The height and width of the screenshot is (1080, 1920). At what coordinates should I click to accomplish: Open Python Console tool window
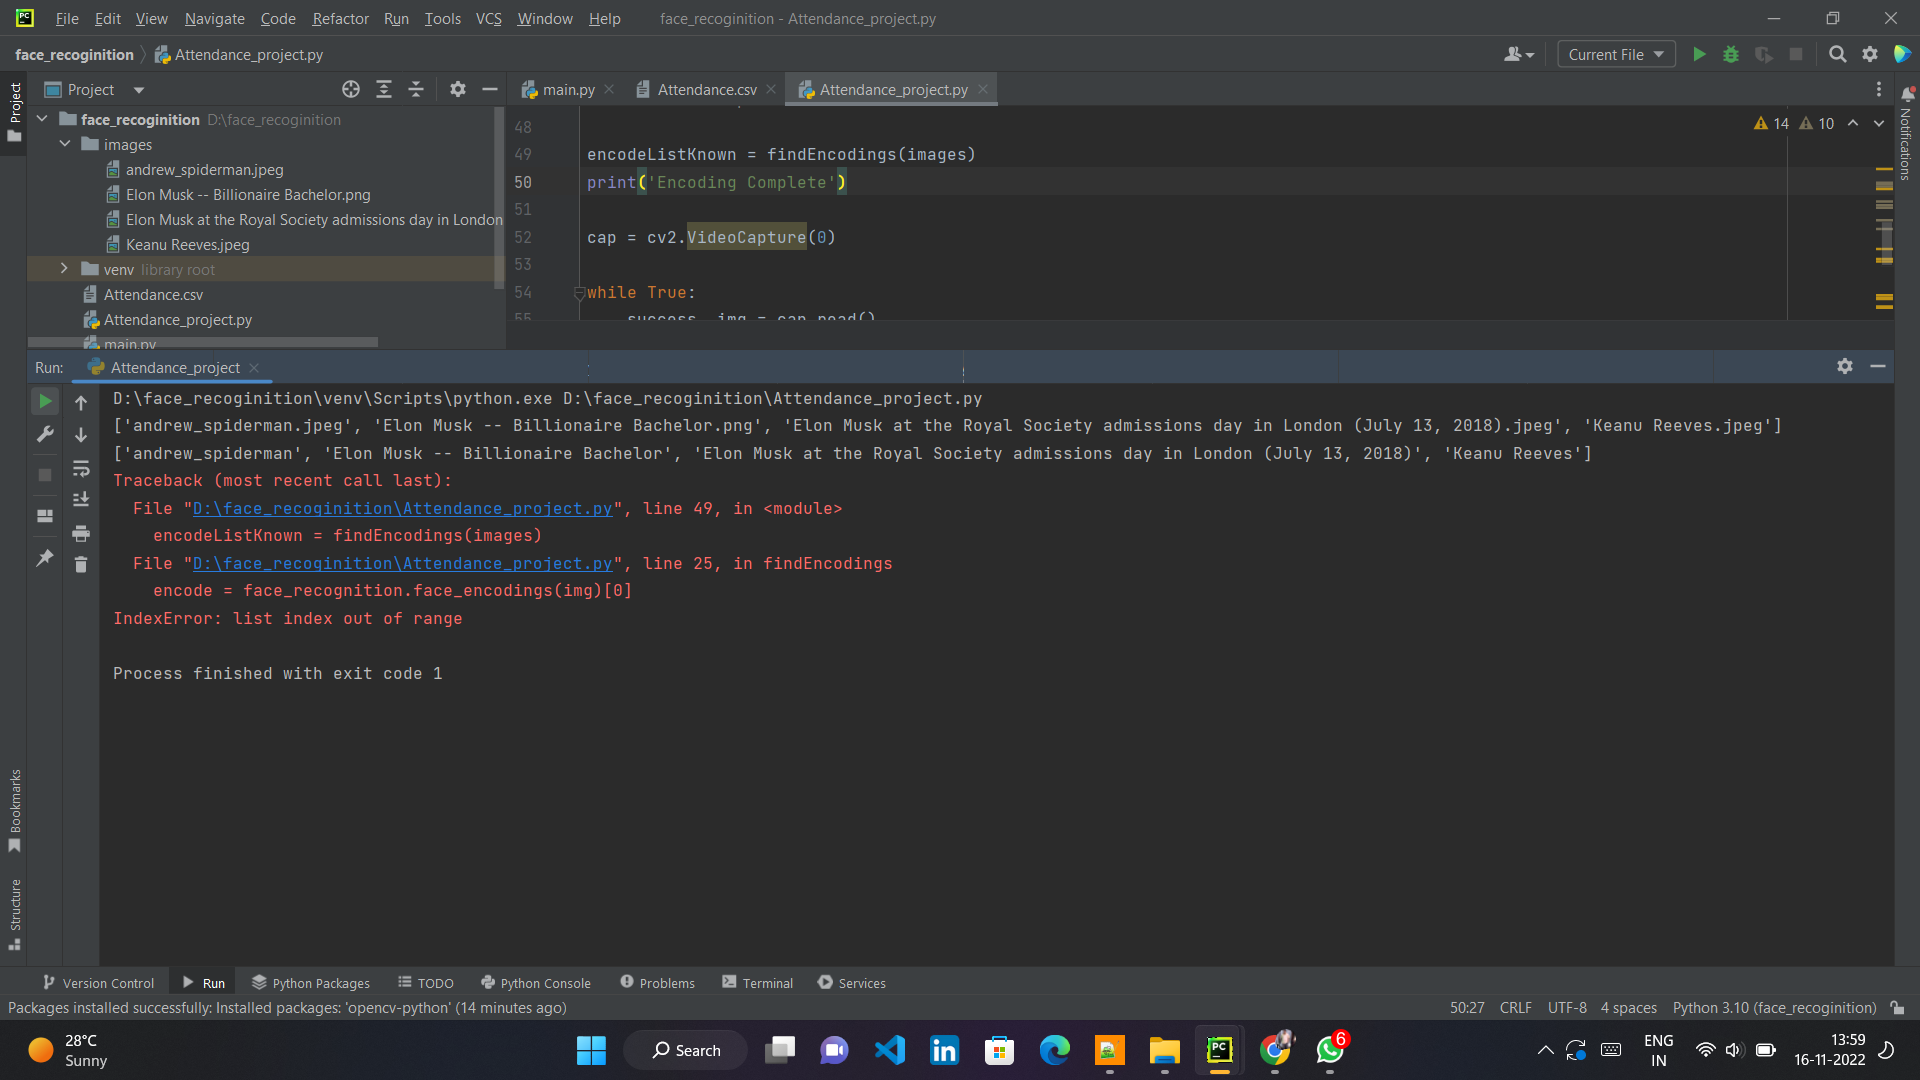pyautogui.click(x=535, y=983)
